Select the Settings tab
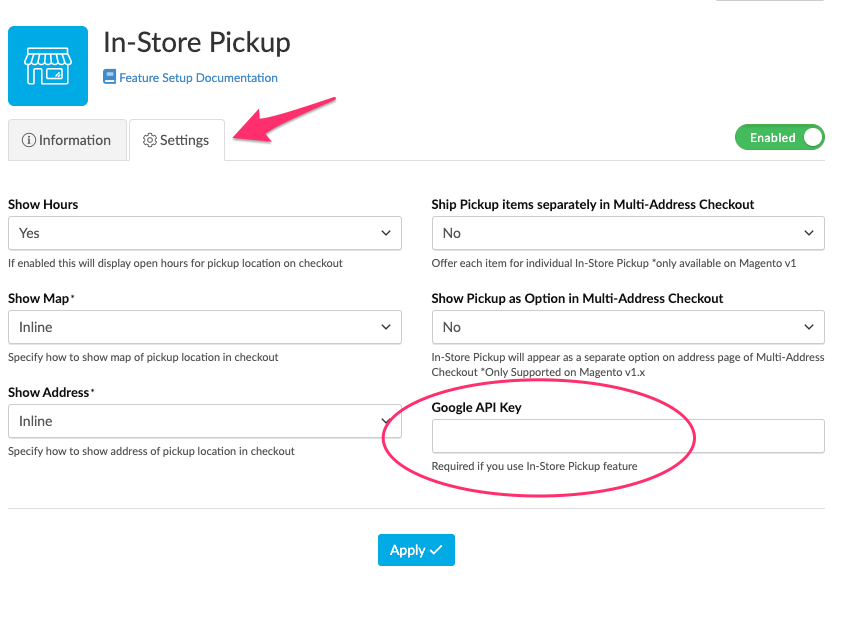Image resolution: width=854 pixels, height=621 pixels. (177, 140)
